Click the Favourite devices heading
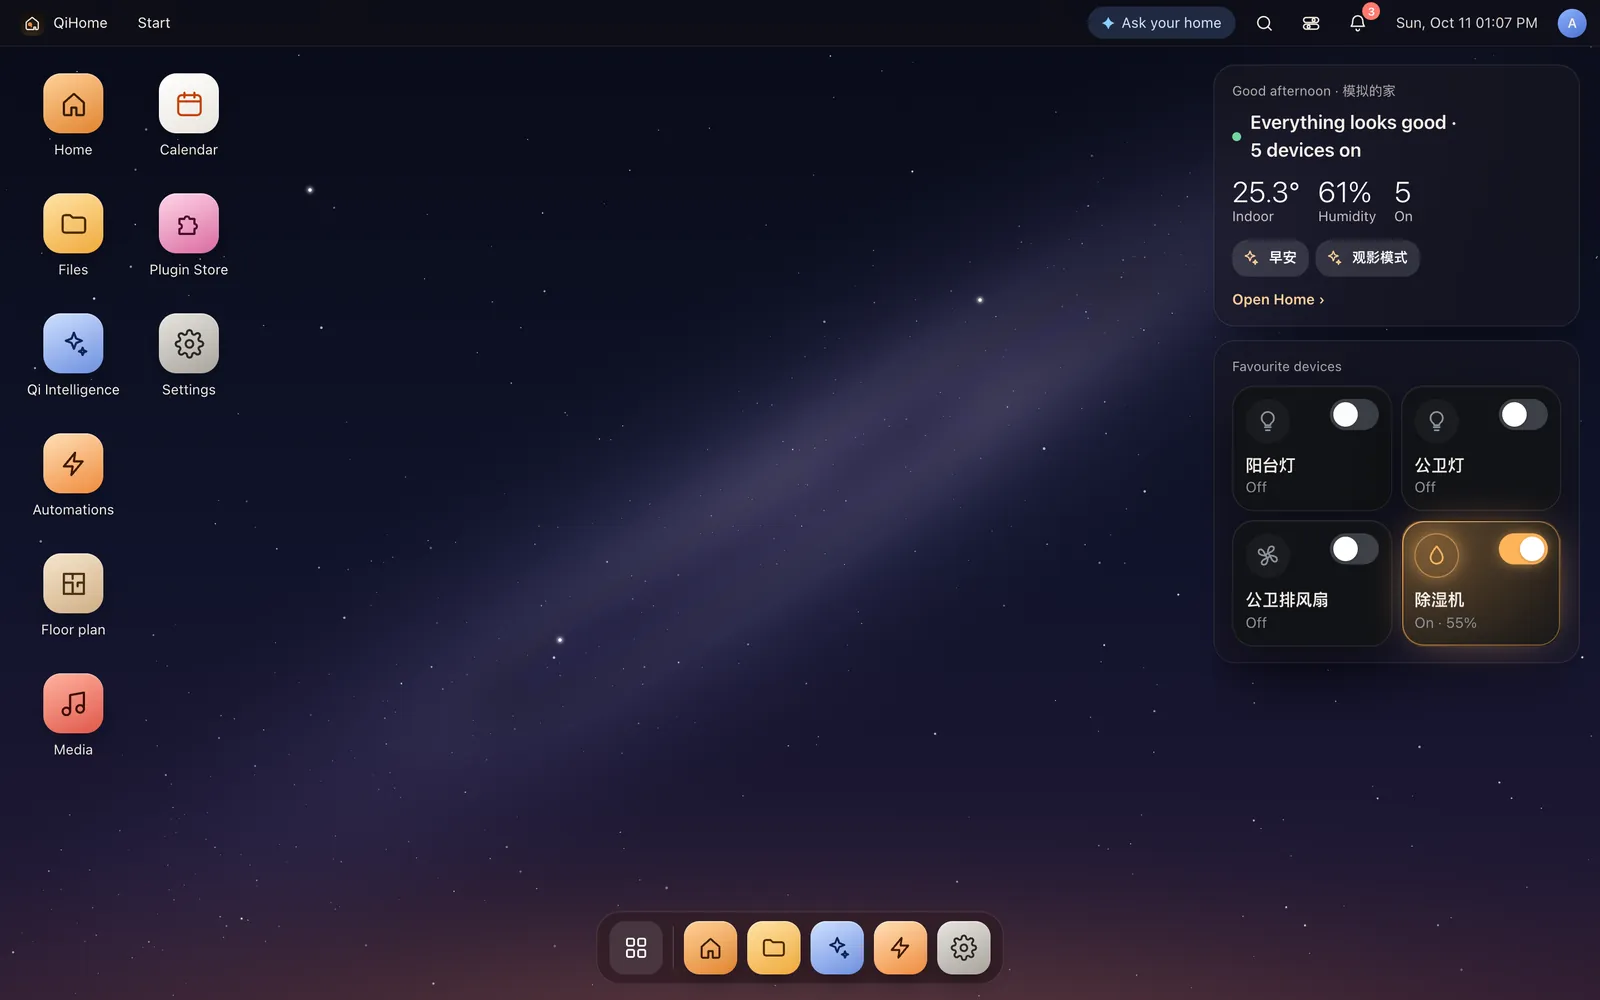1600x1000 pixels. [1287, 367]
